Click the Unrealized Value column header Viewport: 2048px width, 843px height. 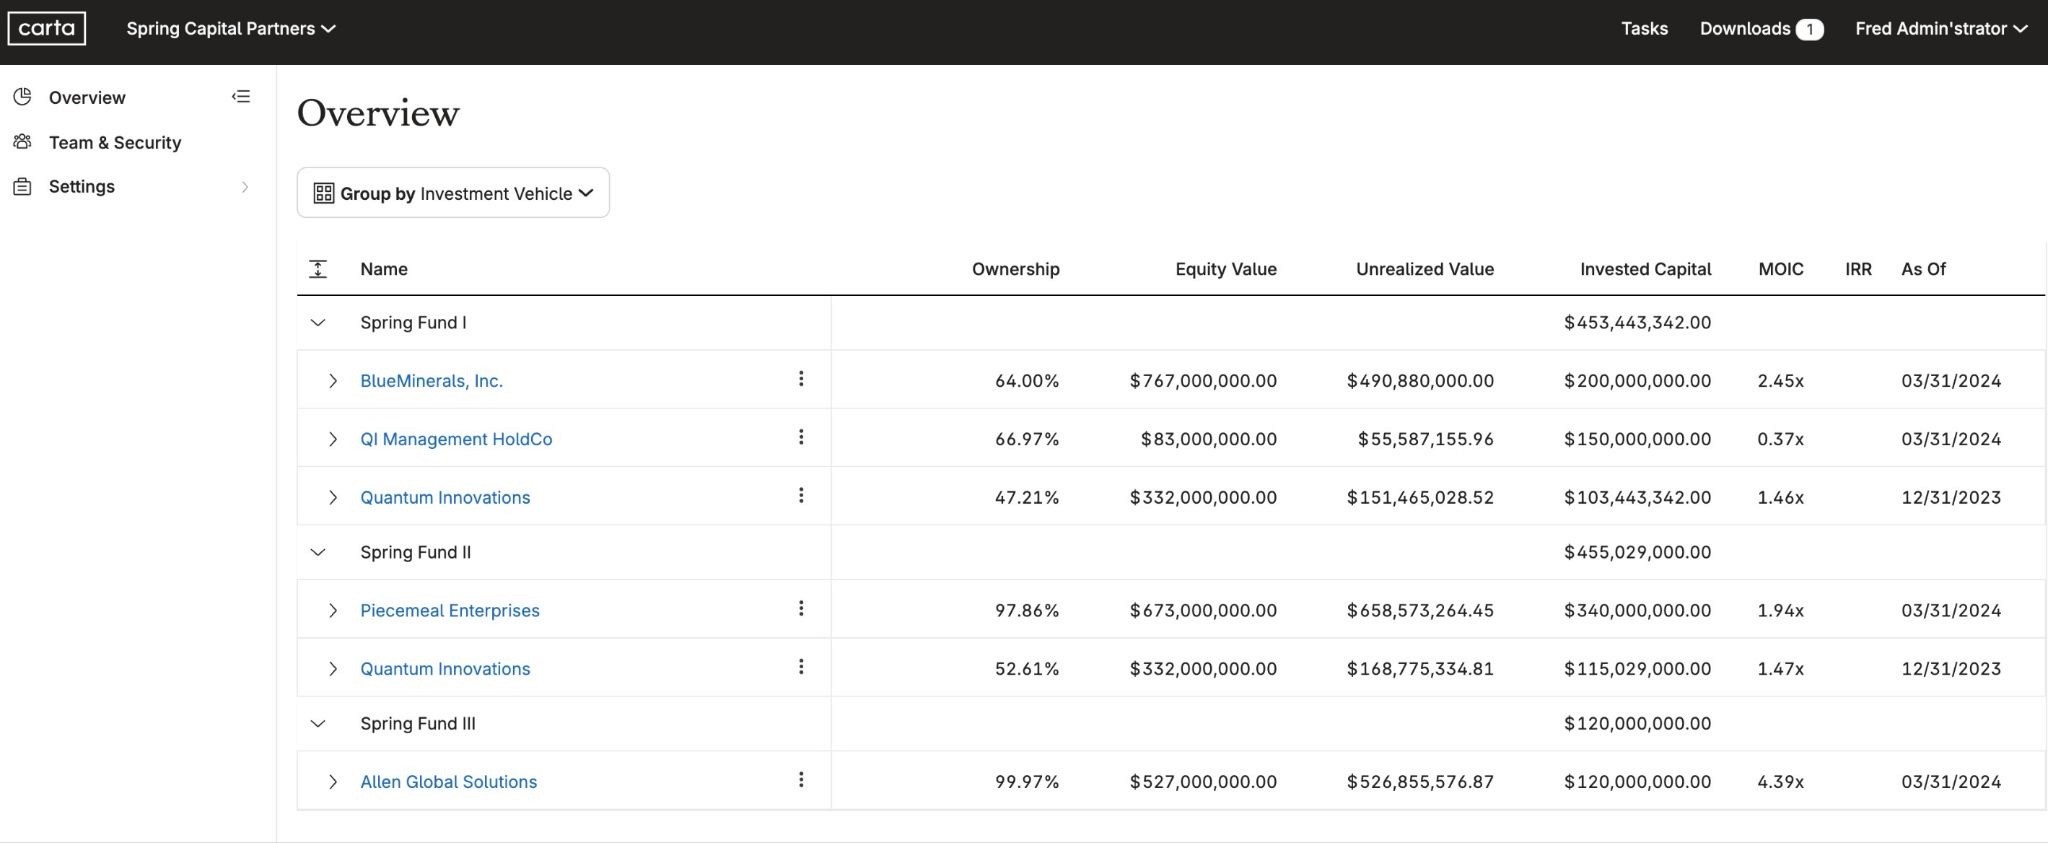coord(1425,269)
